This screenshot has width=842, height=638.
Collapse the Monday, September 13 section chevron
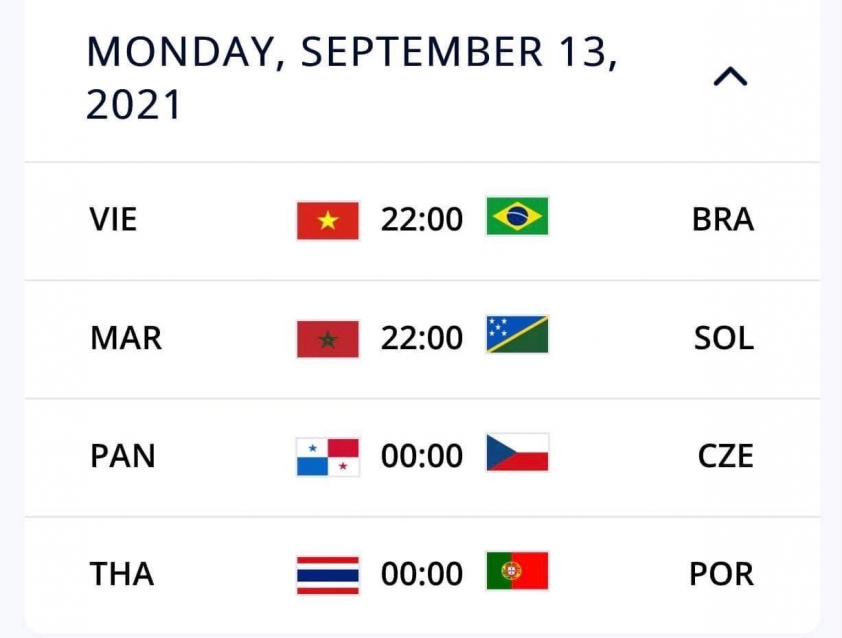730,76
